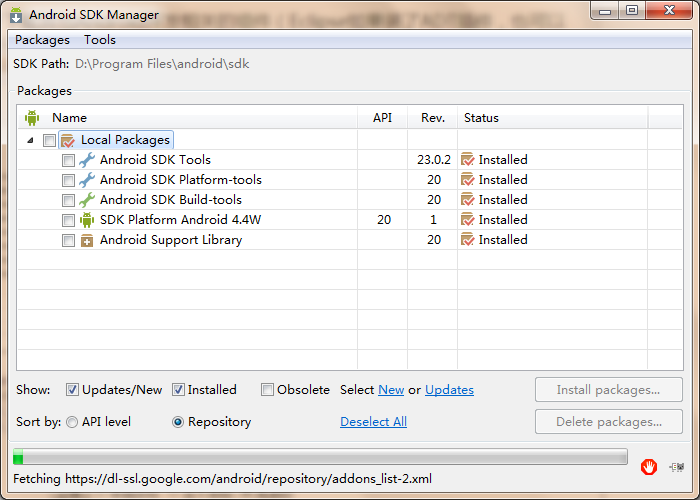This screenshot has width=700, height=500.
Task: Click the fetching progress bar
Action: pos(320,457)
